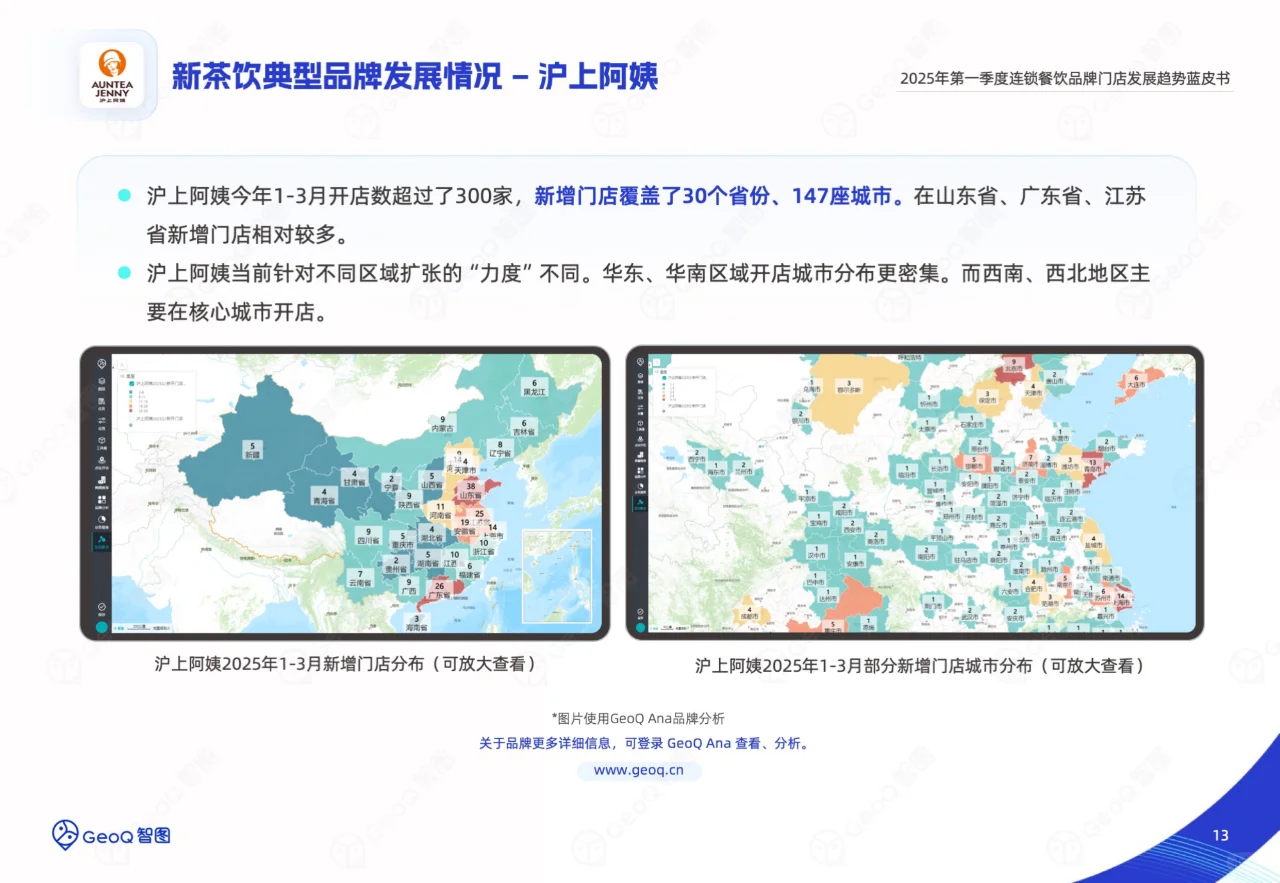Viewport: 1280px width, 883px height.
Task: Select the document icon in province map sidebar
Action: (x=101, y=403)
